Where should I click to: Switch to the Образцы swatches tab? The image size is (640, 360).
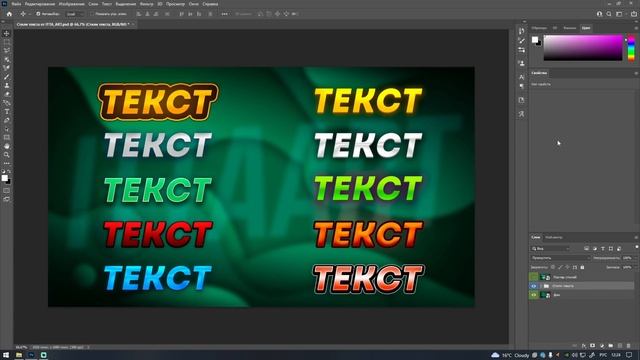(x=539, y=28)
